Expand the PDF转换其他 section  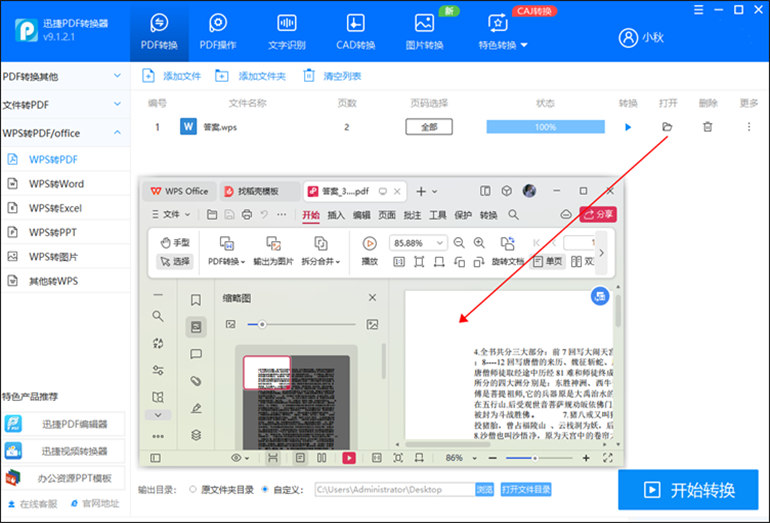[63, 76]
